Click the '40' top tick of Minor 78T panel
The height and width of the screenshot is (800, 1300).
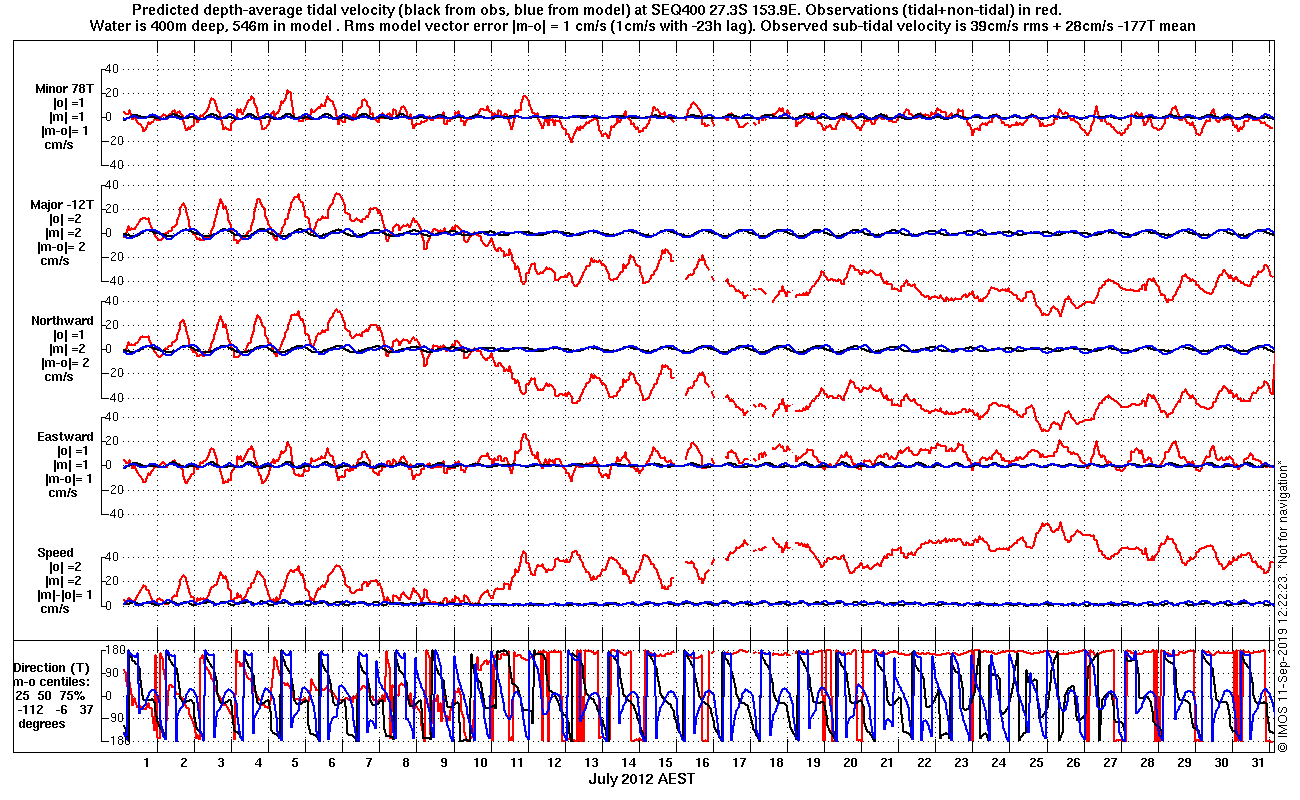click(x=113, y=69)
